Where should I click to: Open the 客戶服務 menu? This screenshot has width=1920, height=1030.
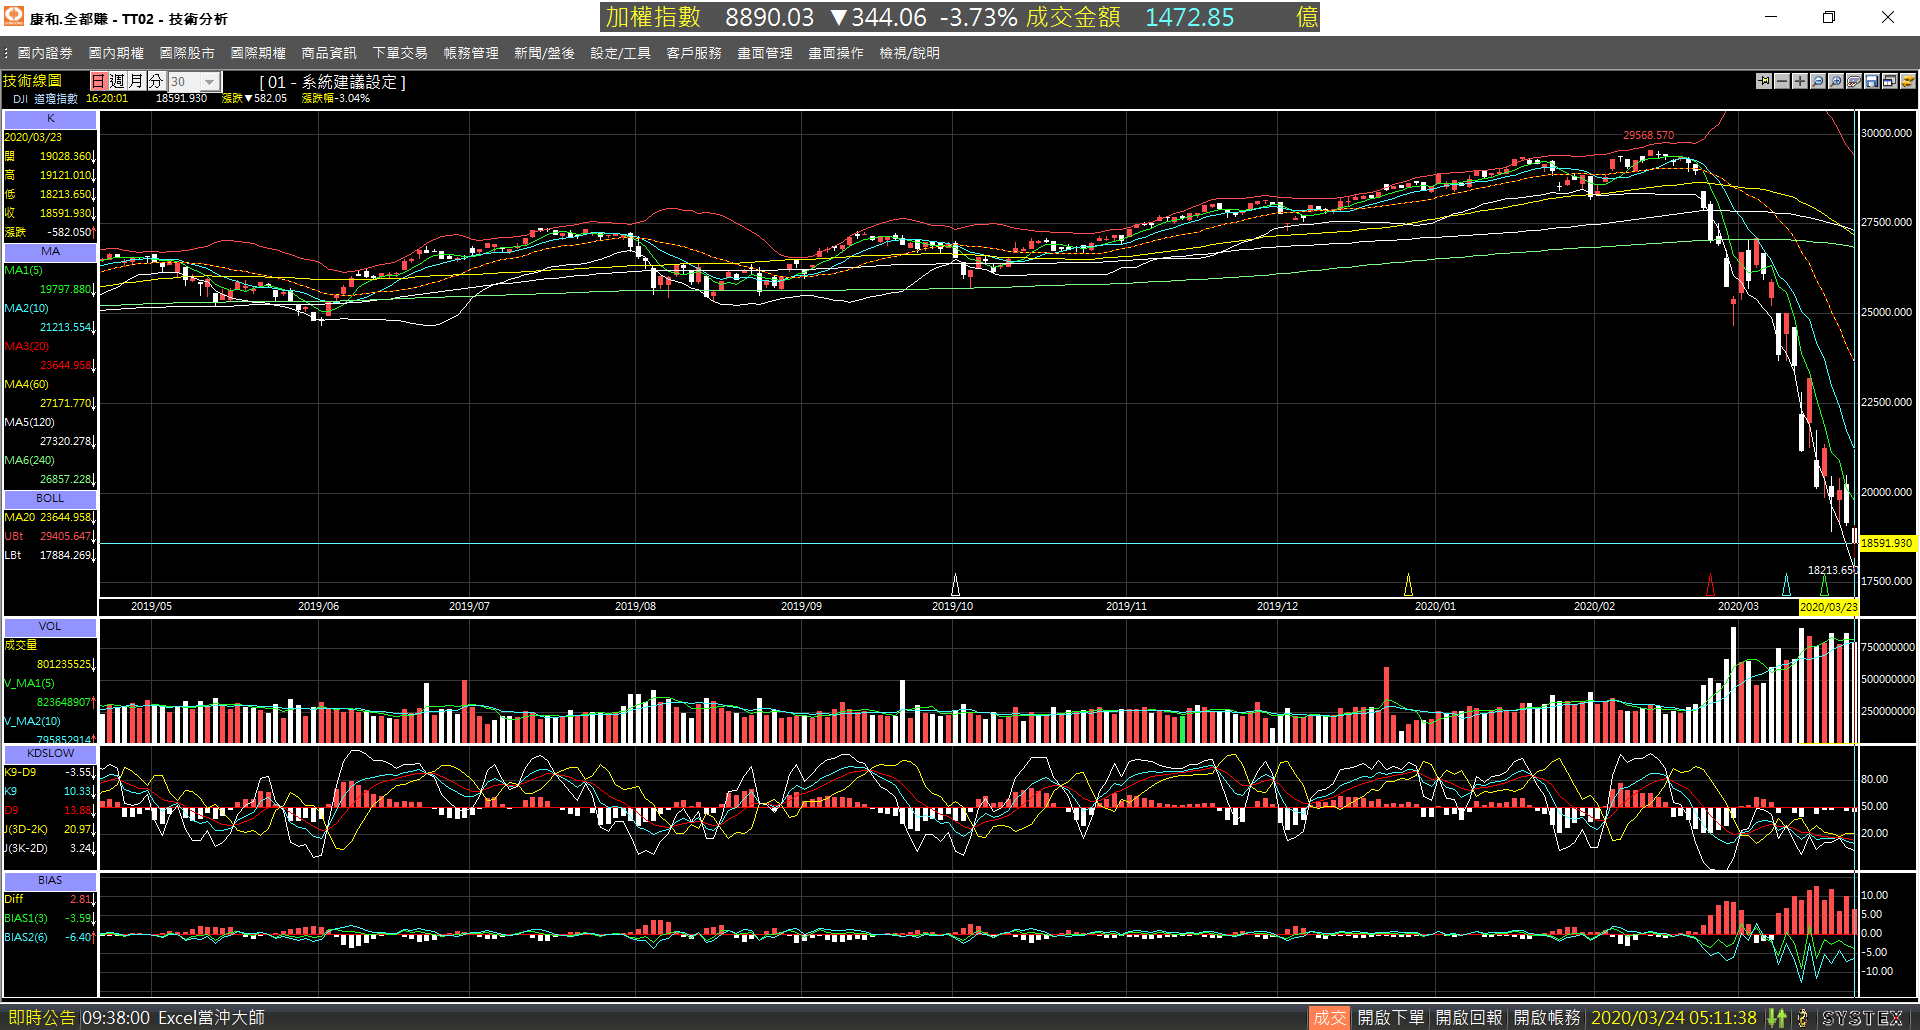pyautogui.click(x=694, y=53)
